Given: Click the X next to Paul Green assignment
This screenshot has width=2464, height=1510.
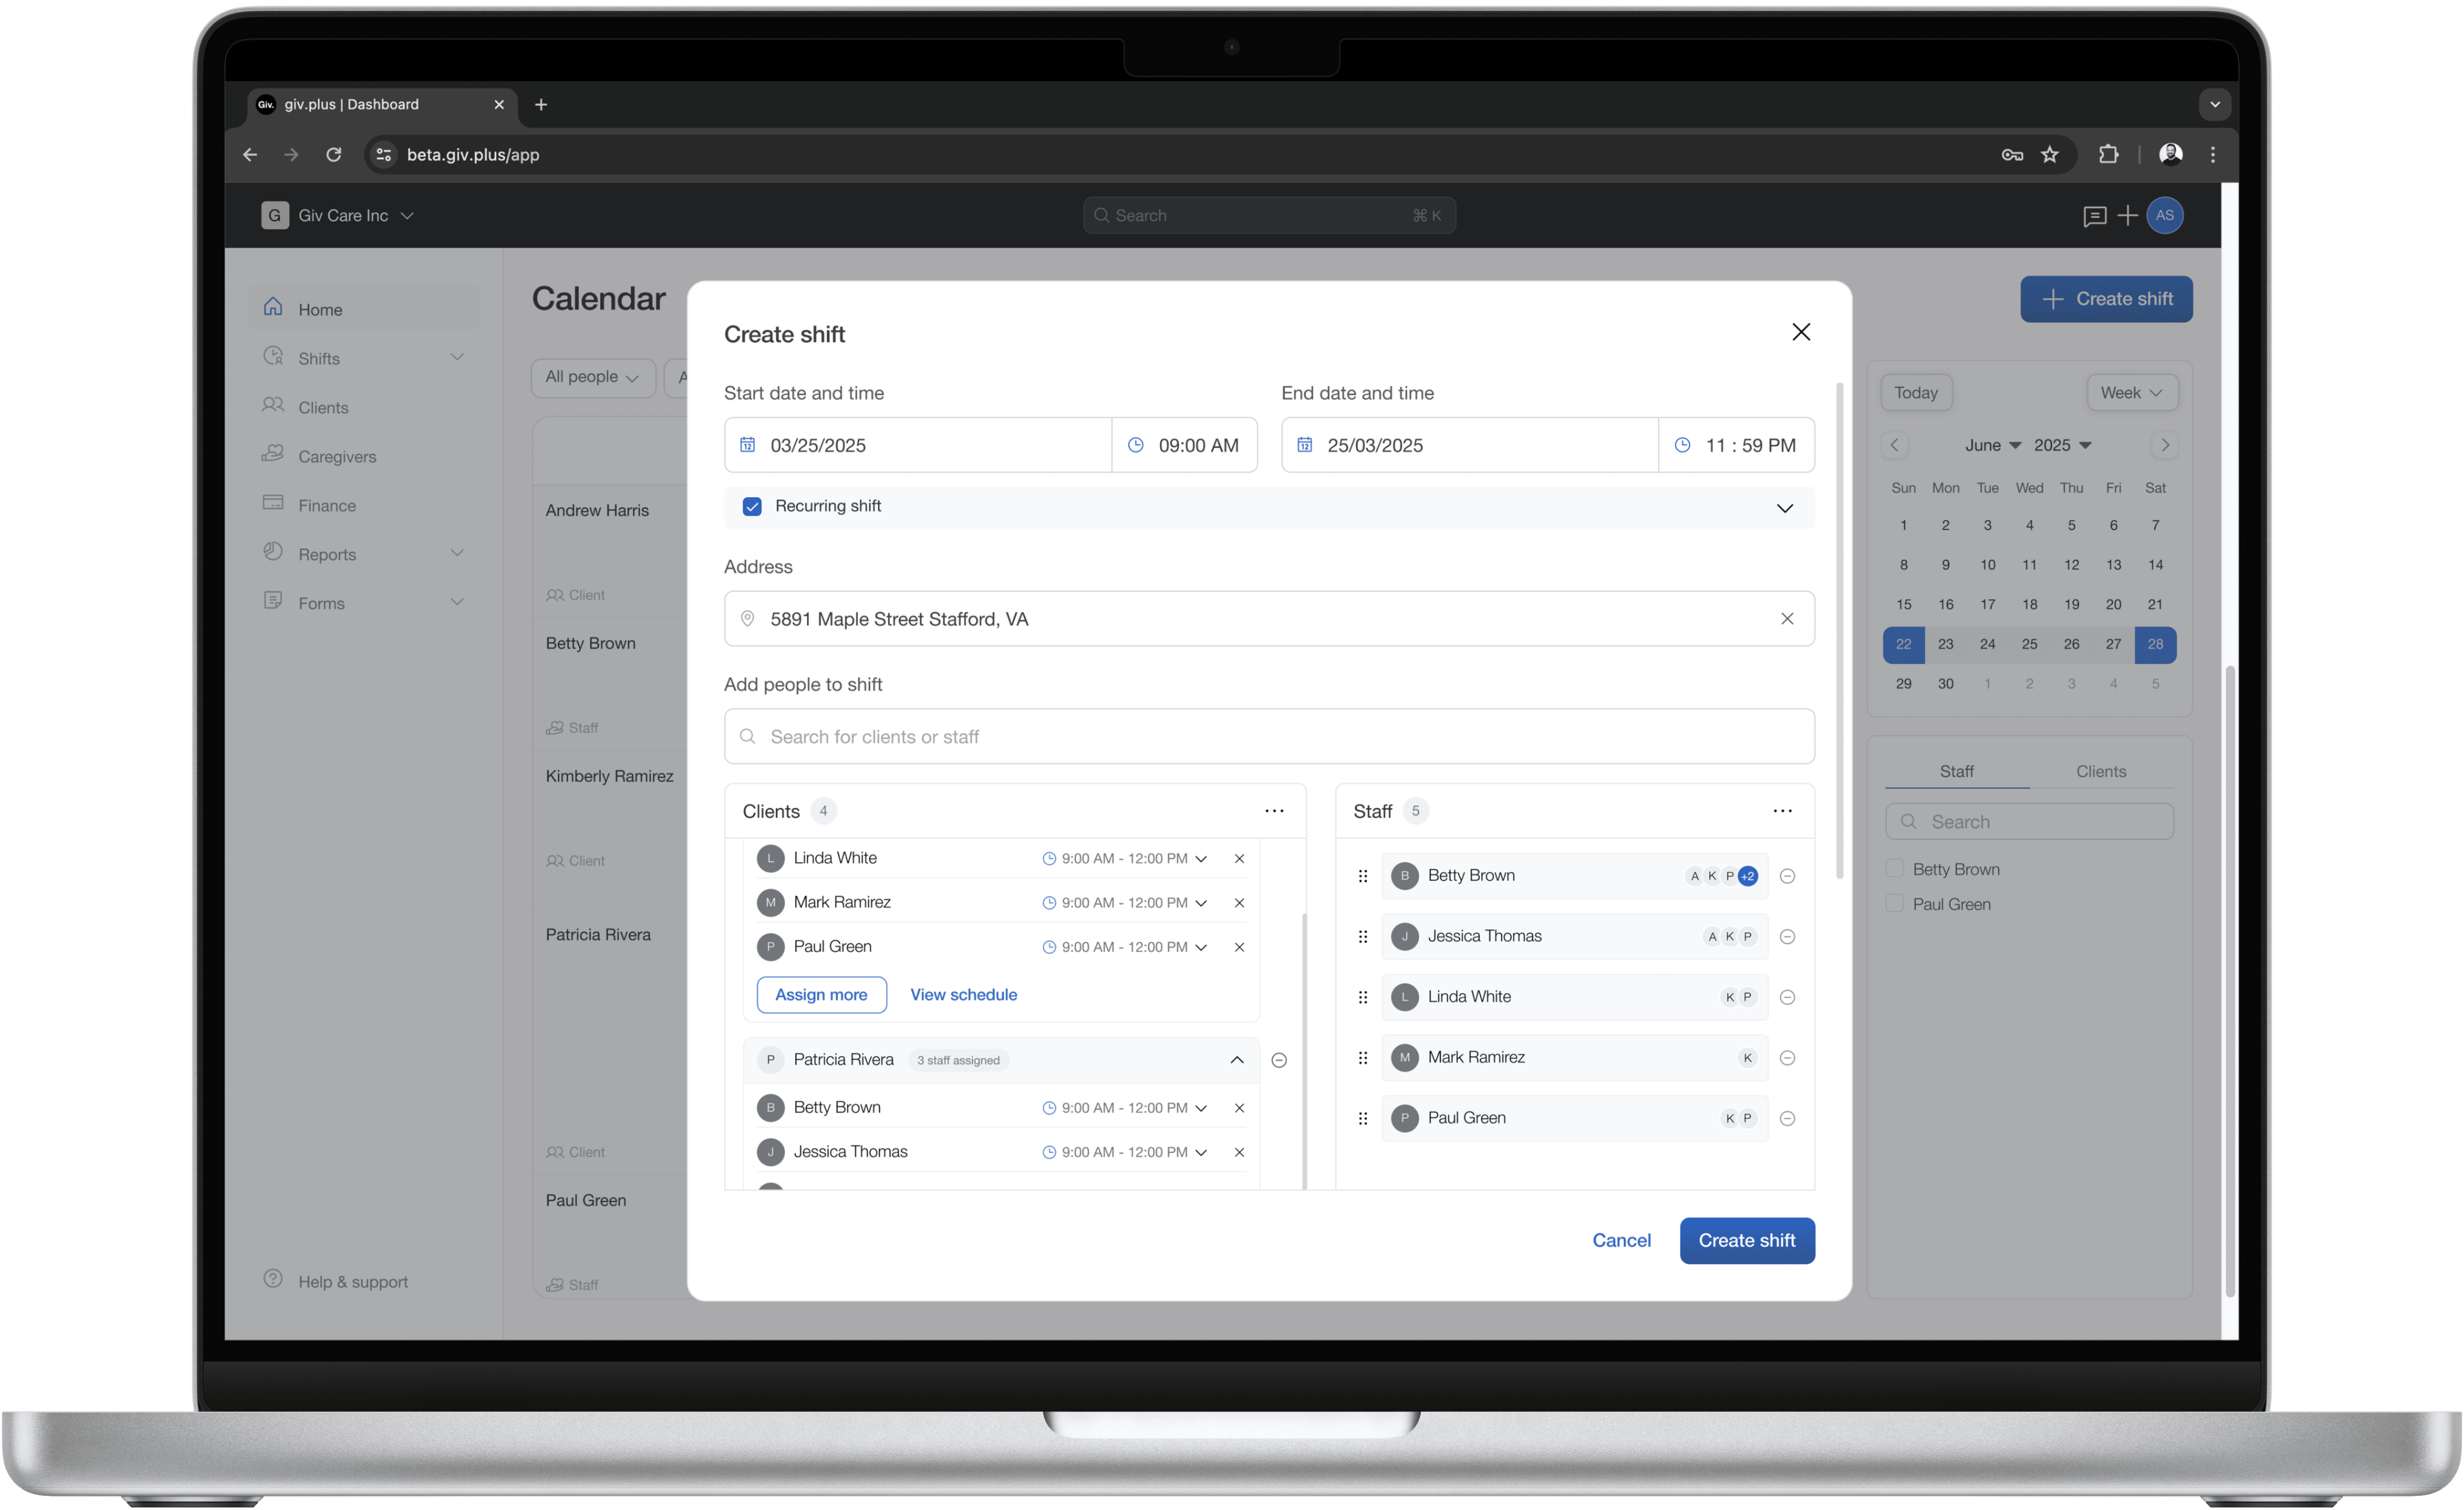Looking at the screenshot, I should pos(1239,947).
